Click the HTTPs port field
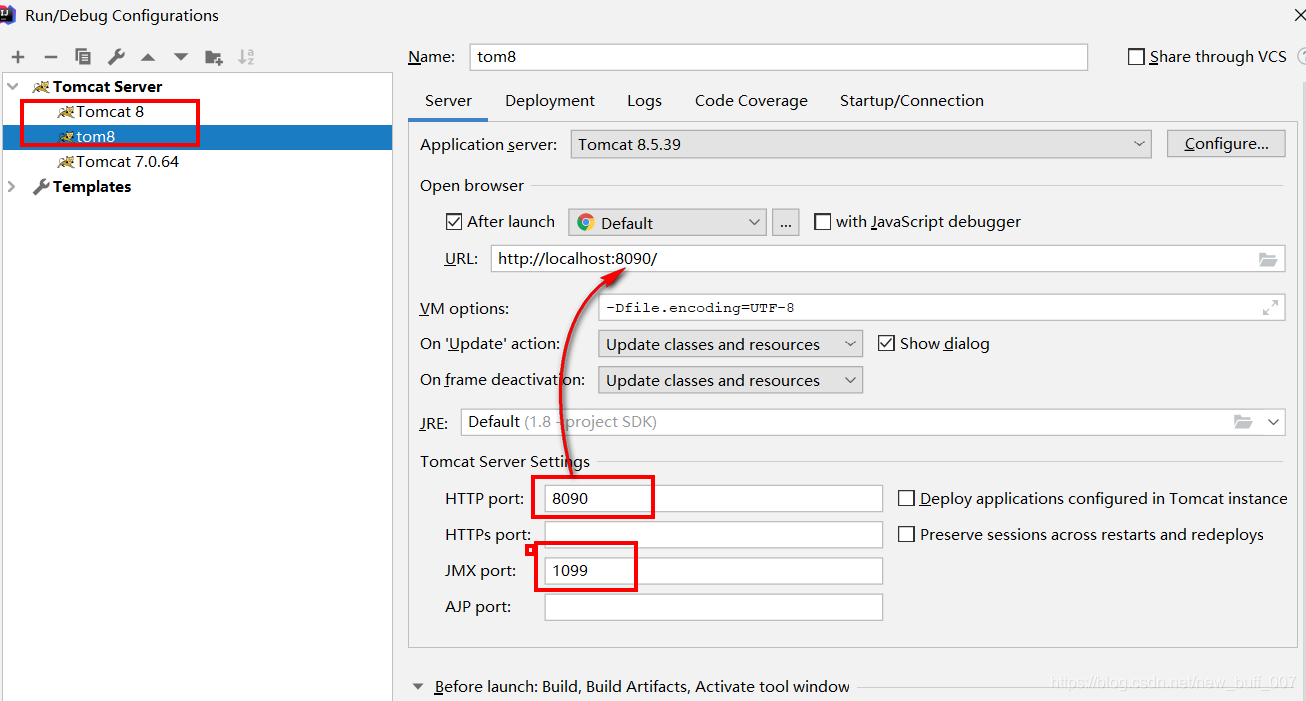The width and height of the screenshot is (1306, 701). (x=713, y=534)
